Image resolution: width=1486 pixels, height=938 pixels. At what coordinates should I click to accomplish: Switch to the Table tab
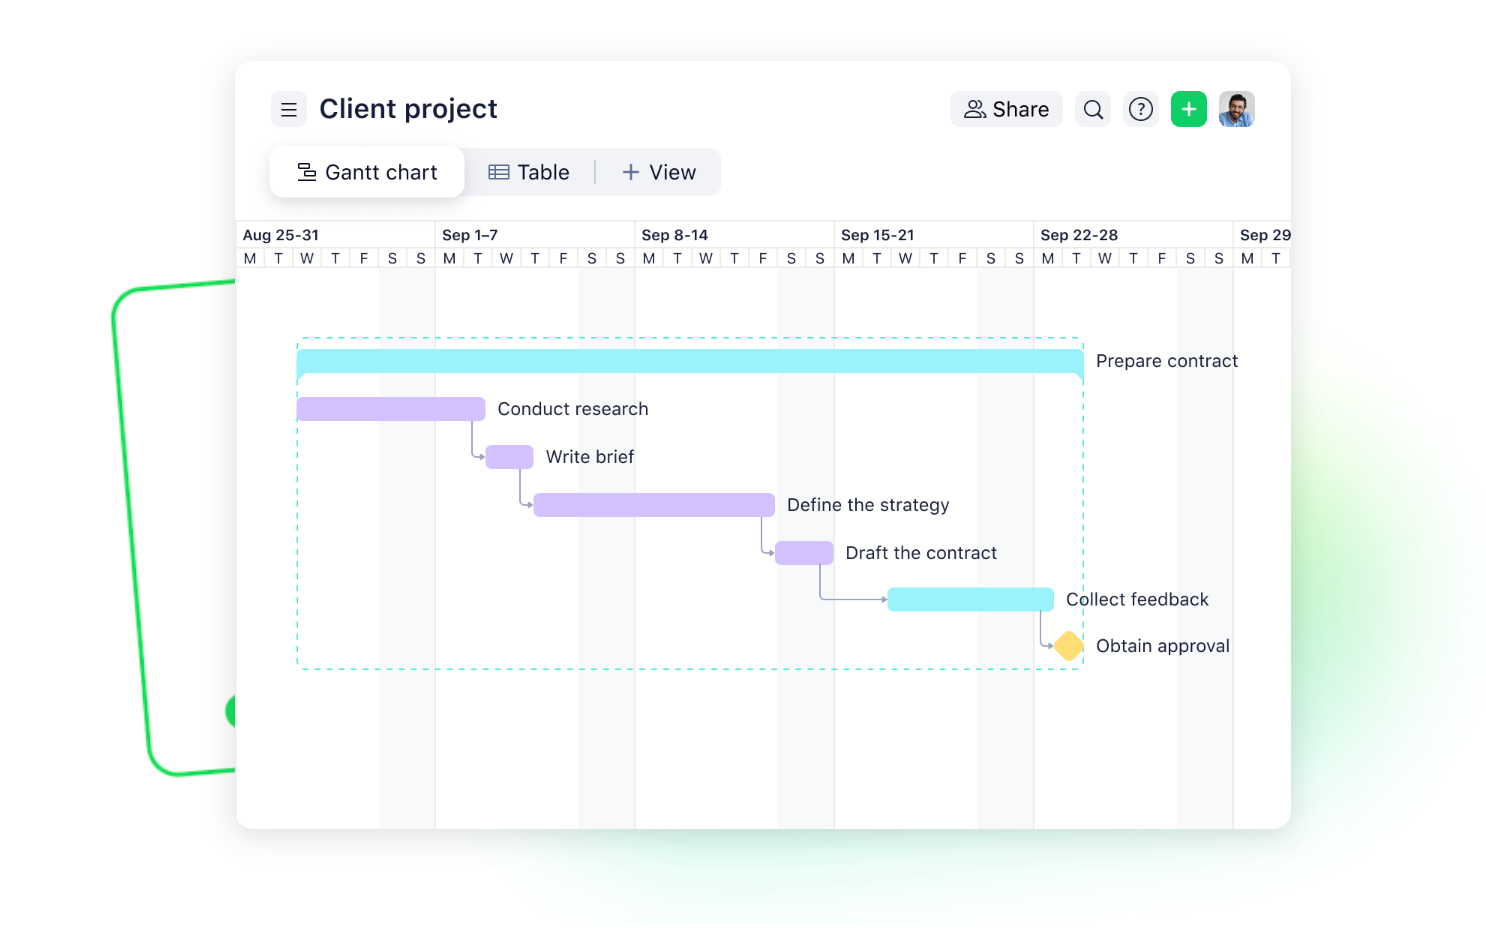529,172
